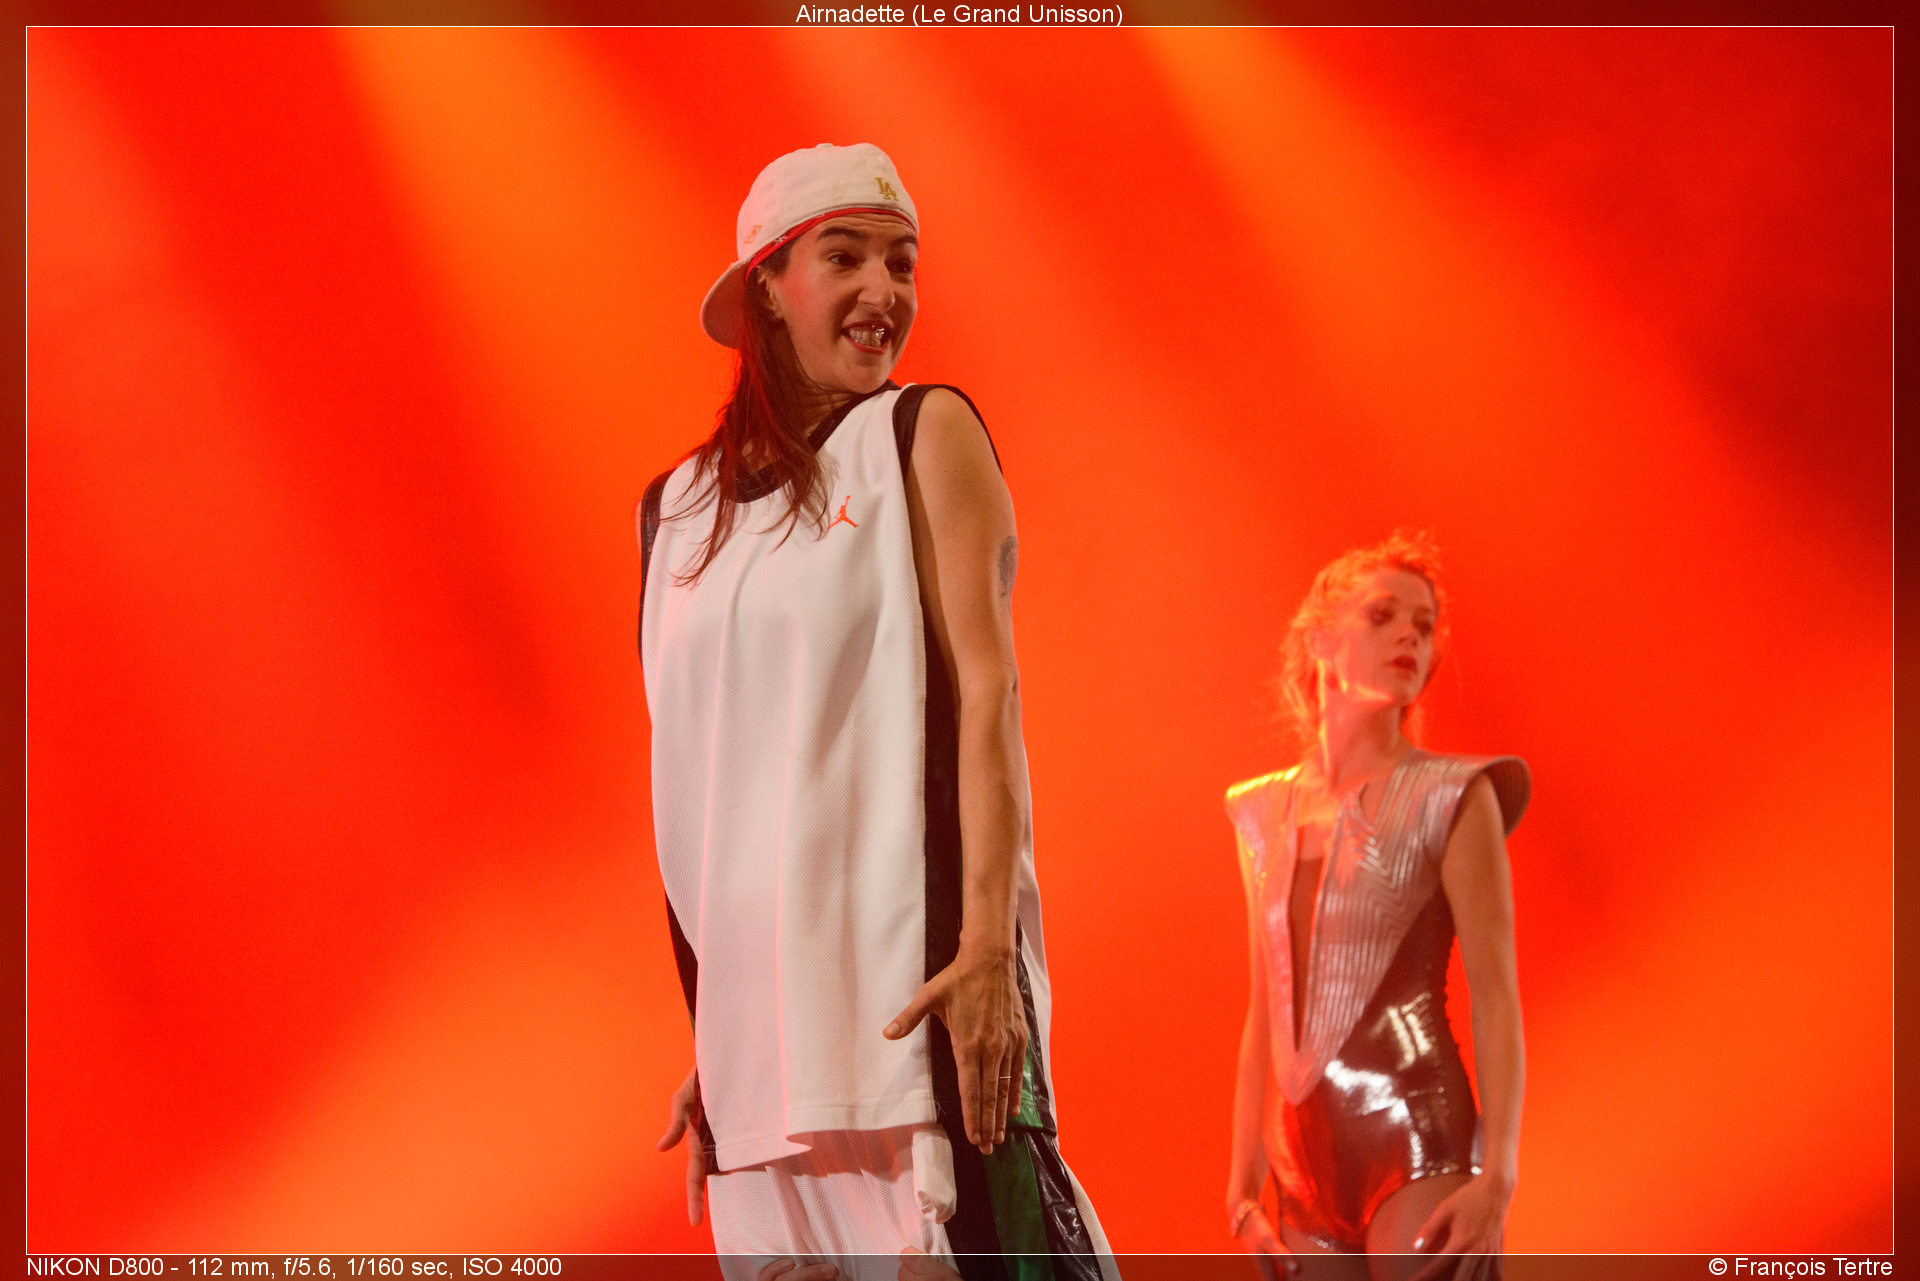The image size is (1920, 1281).
Task: Click the copyright text '© François Tertre'
Action: [x=1800, y=1267]
